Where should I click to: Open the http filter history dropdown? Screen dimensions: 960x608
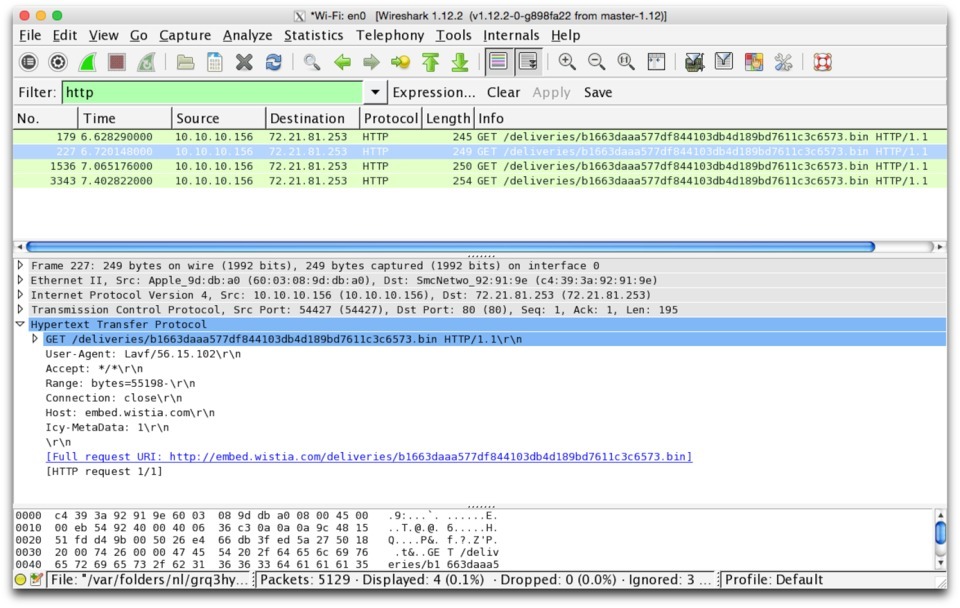tap(375, 91)
